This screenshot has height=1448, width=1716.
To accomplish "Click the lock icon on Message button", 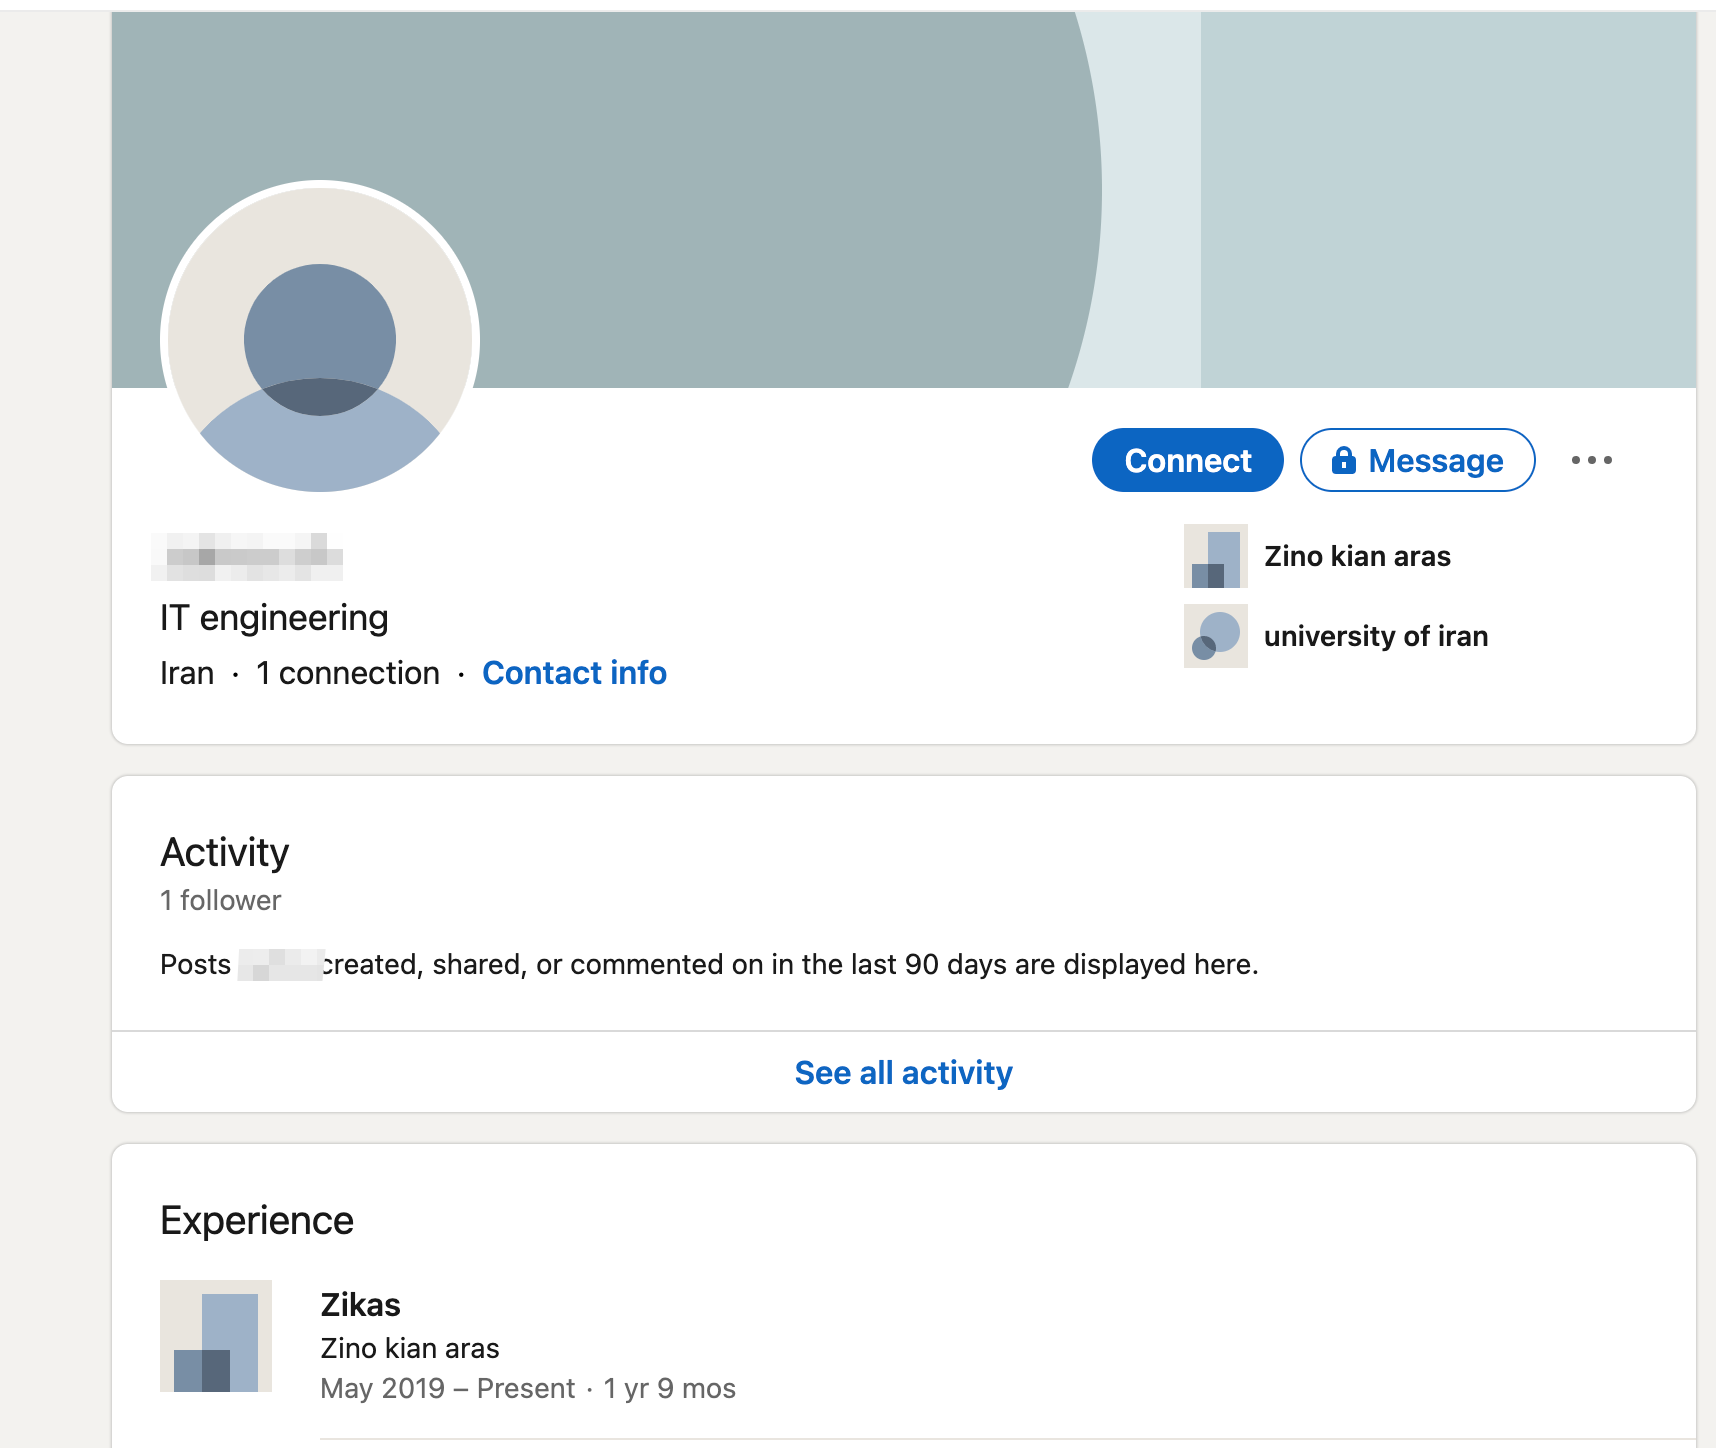I will tap(1343, 460).
